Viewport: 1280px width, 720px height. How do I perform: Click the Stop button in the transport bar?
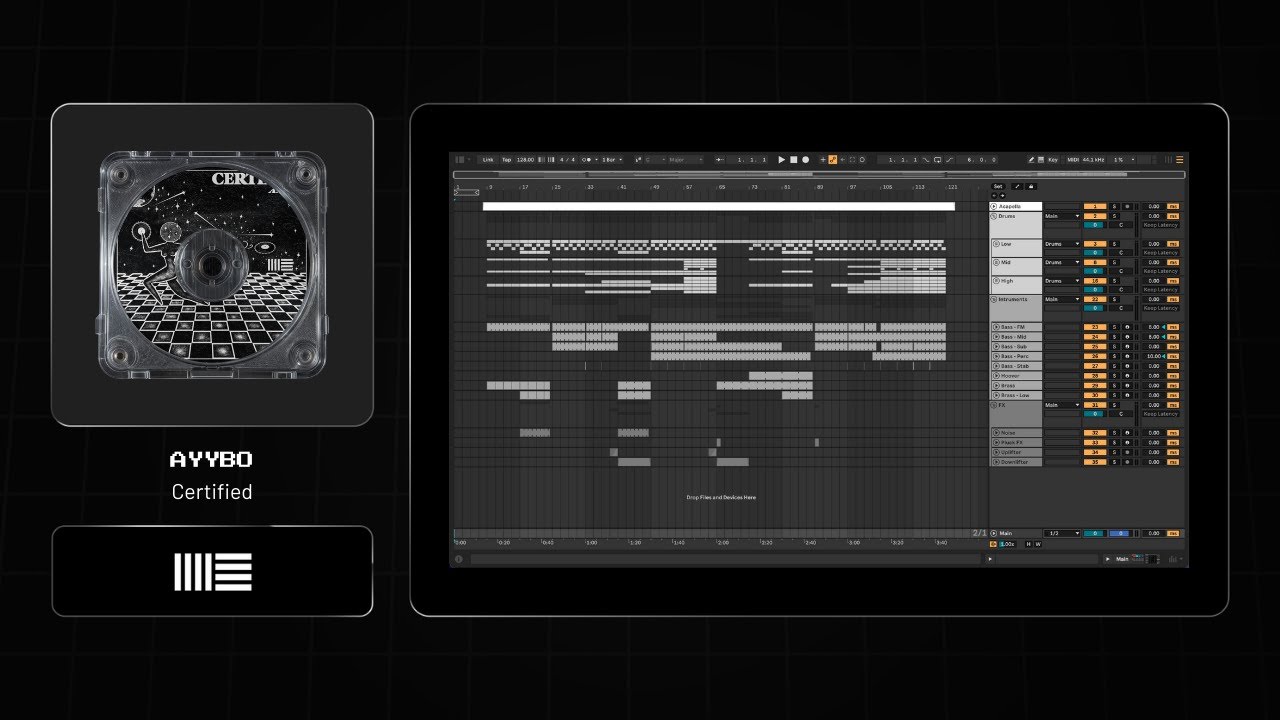[x=793, y=160]
